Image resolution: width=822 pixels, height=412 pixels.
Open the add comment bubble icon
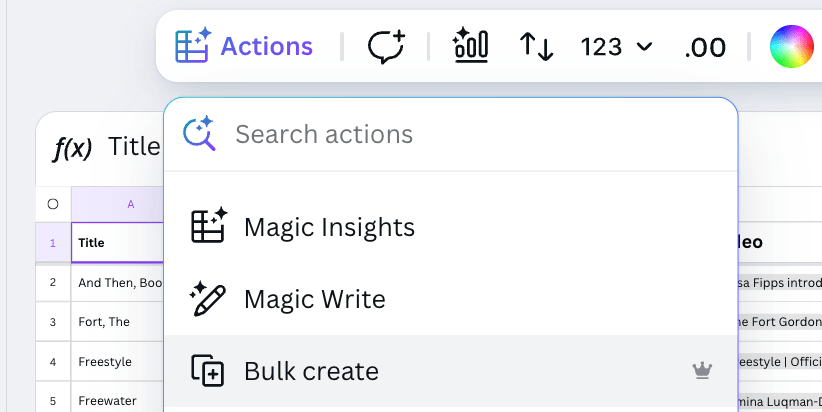pos(386,46)
